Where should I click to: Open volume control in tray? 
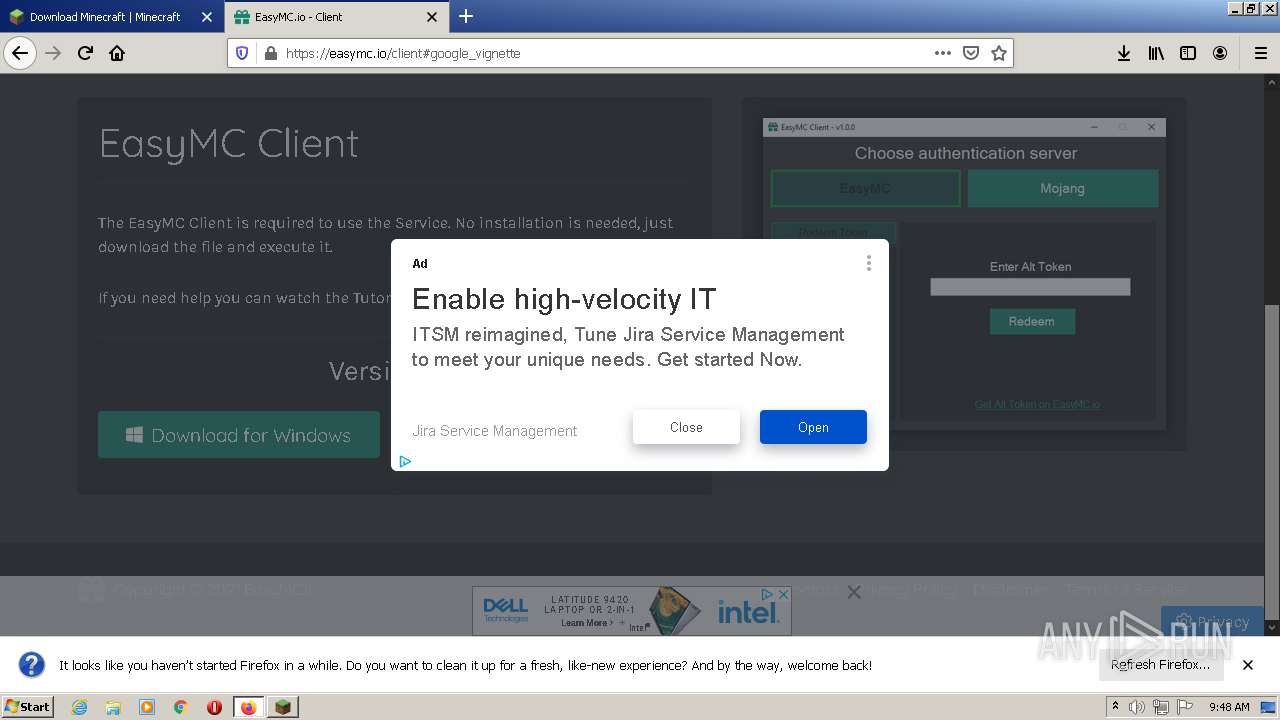pos(1137,707)
